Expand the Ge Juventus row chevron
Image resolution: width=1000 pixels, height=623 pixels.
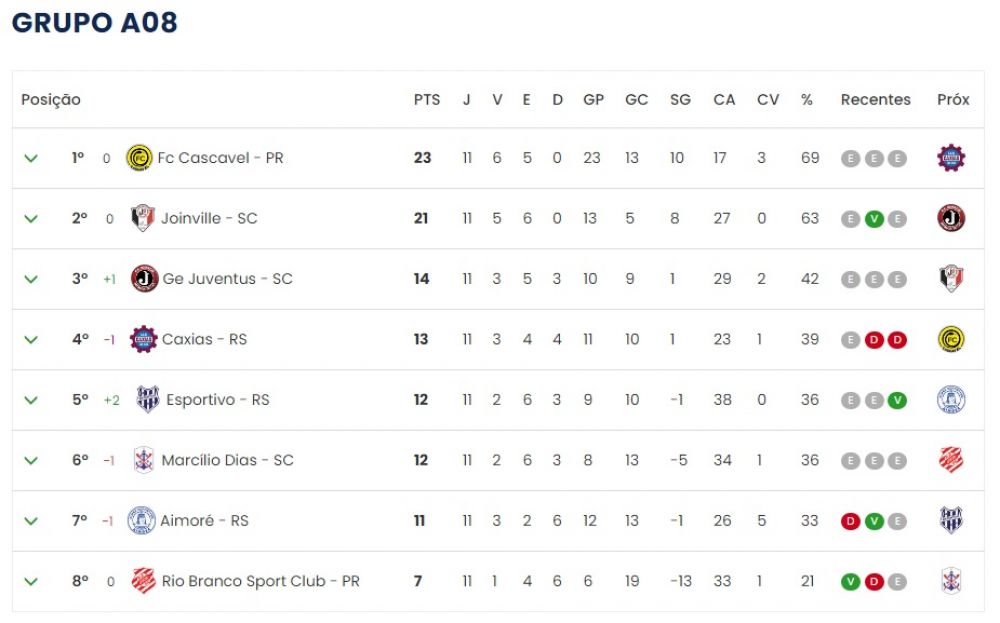click(x=31, y=279)
